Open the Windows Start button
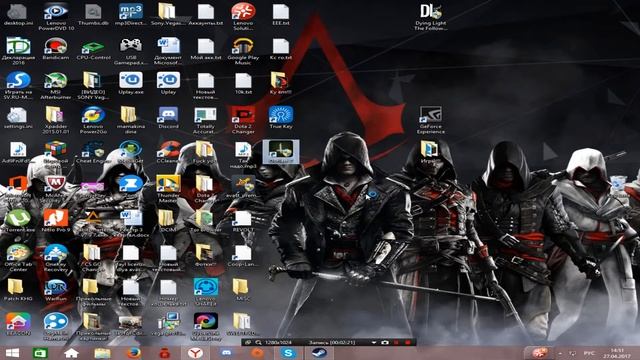 12,353
